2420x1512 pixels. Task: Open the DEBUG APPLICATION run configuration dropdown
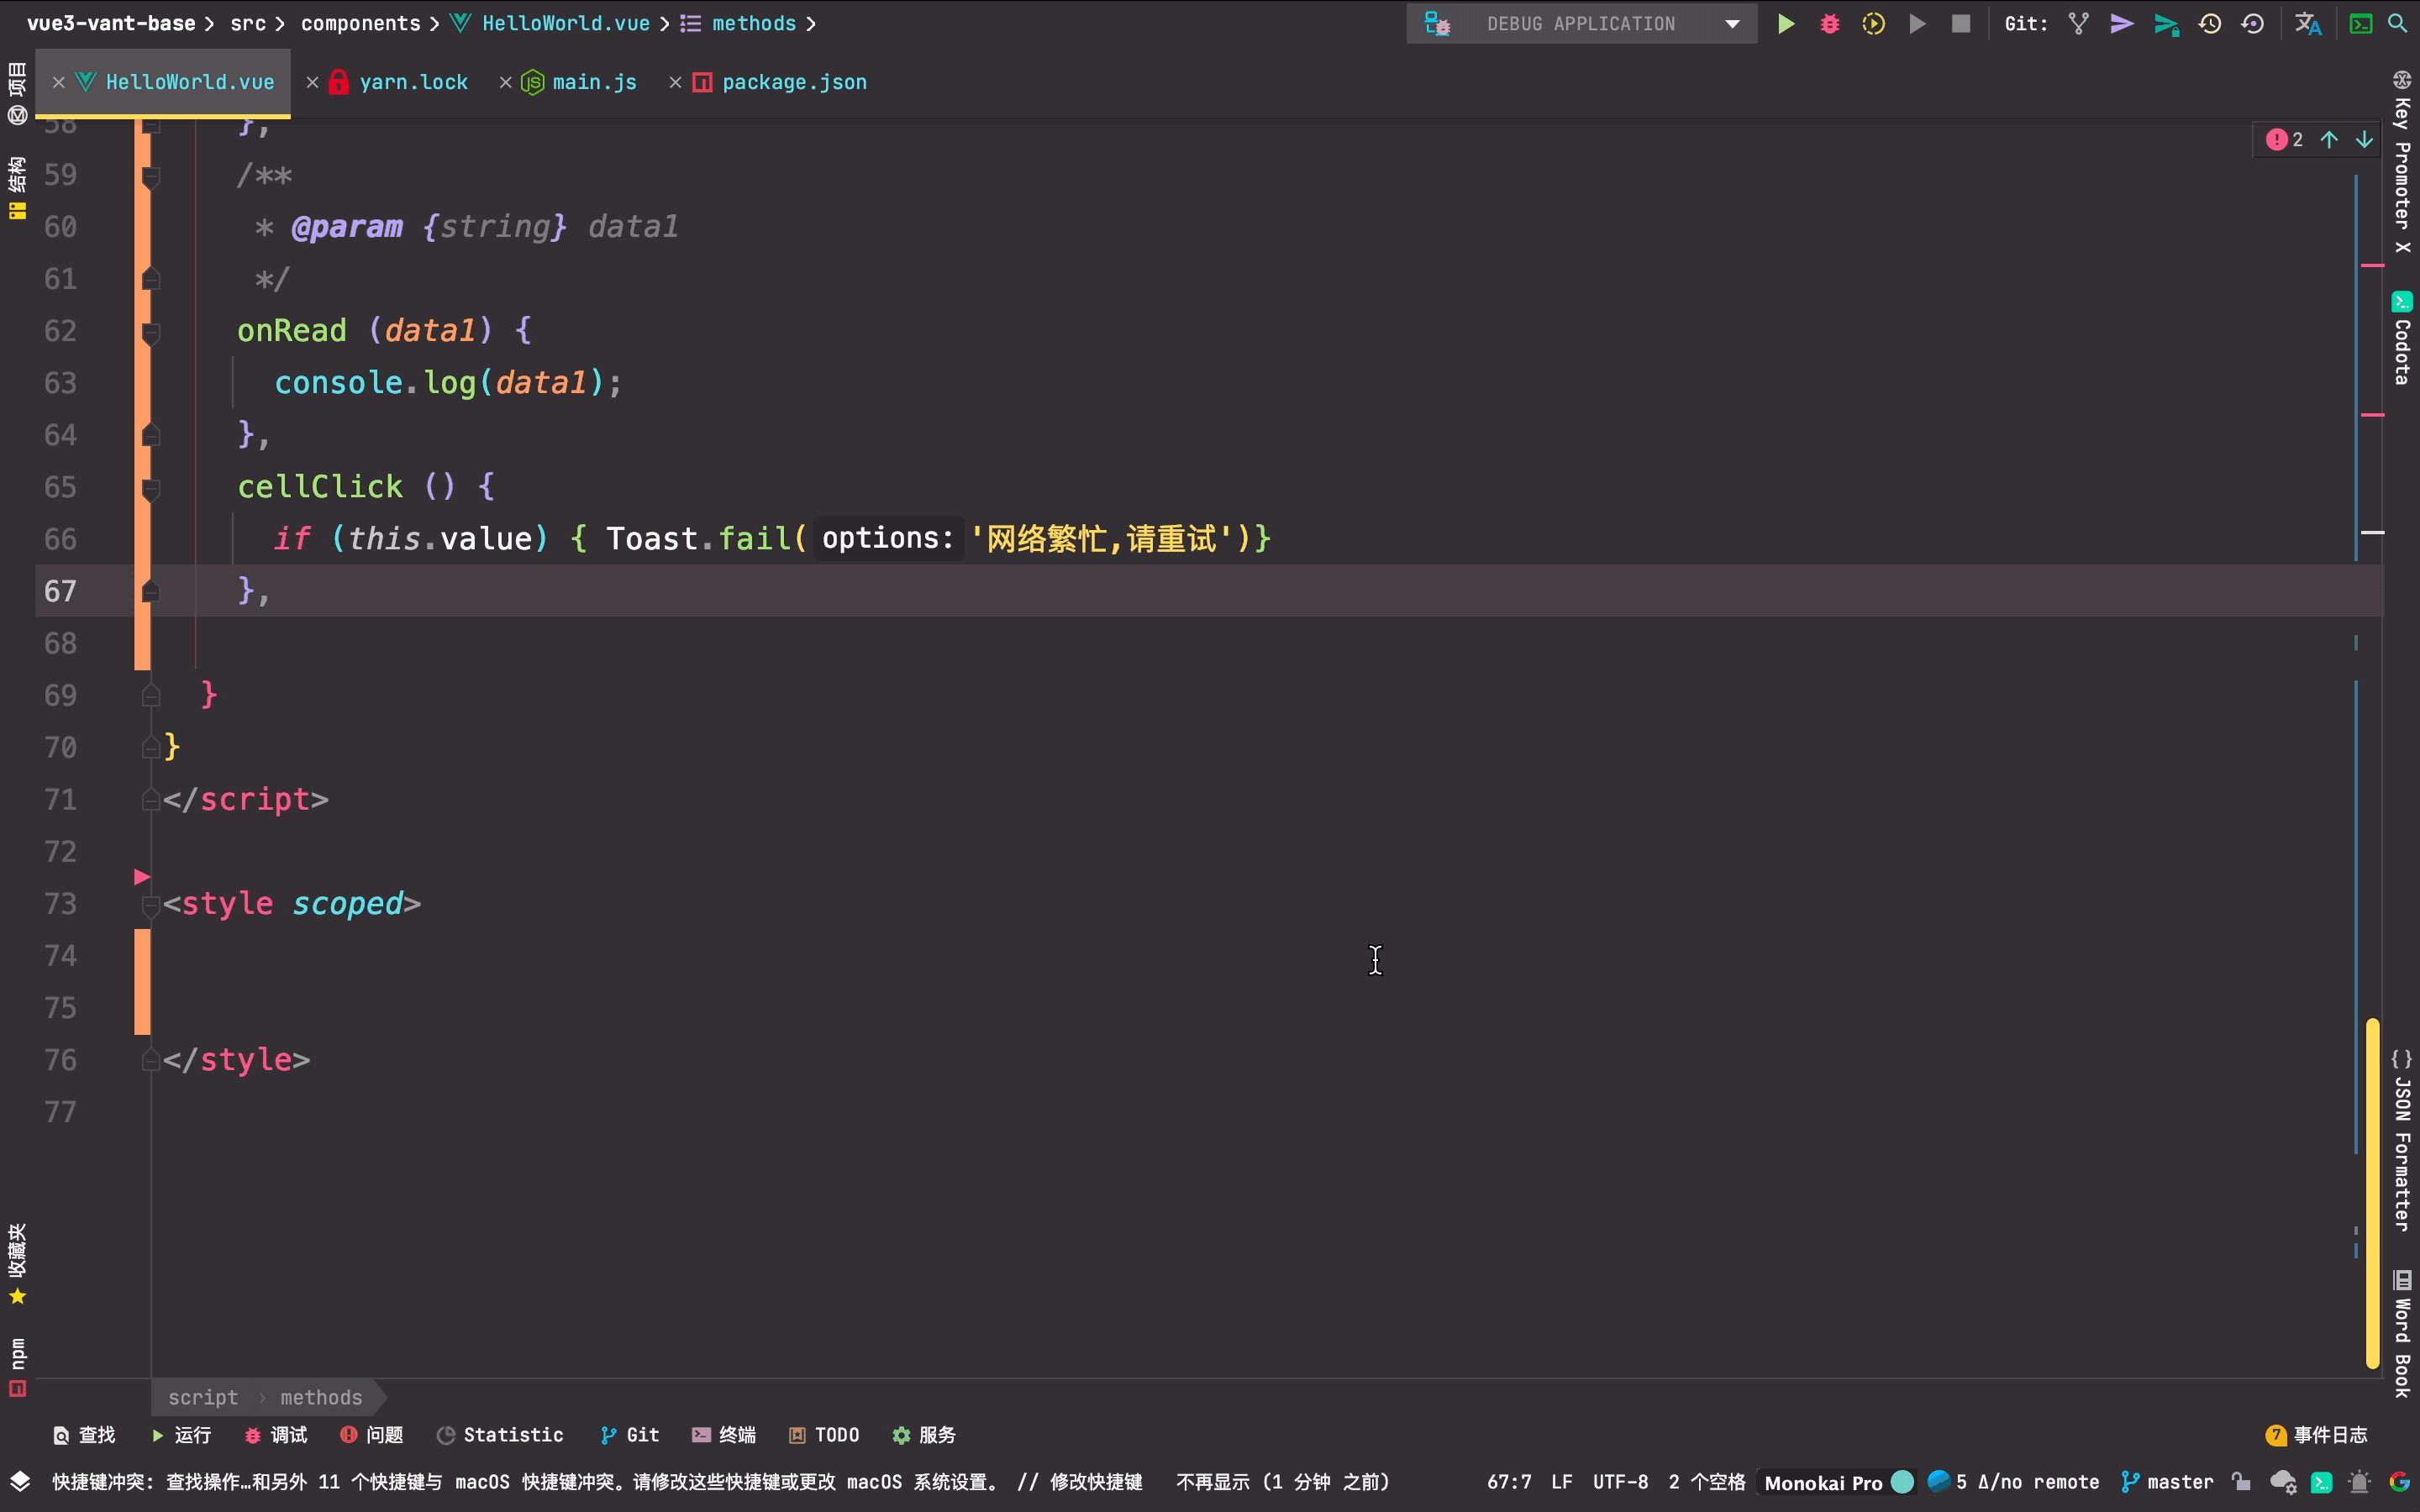[x=1732, y=23]
